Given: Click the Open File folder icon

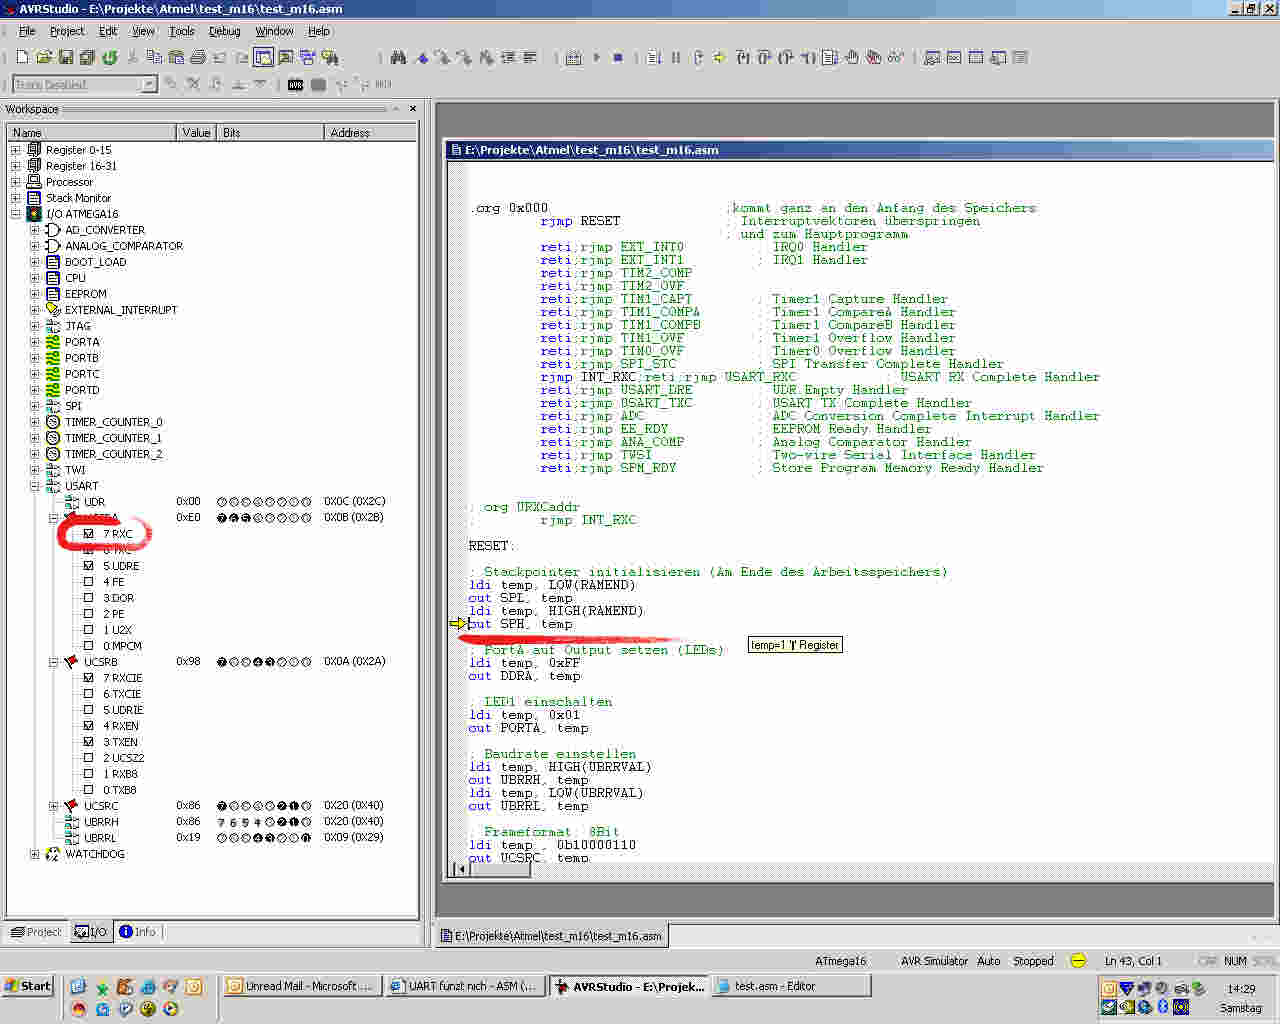Looking at the screenshot, I should pos(44,58).
